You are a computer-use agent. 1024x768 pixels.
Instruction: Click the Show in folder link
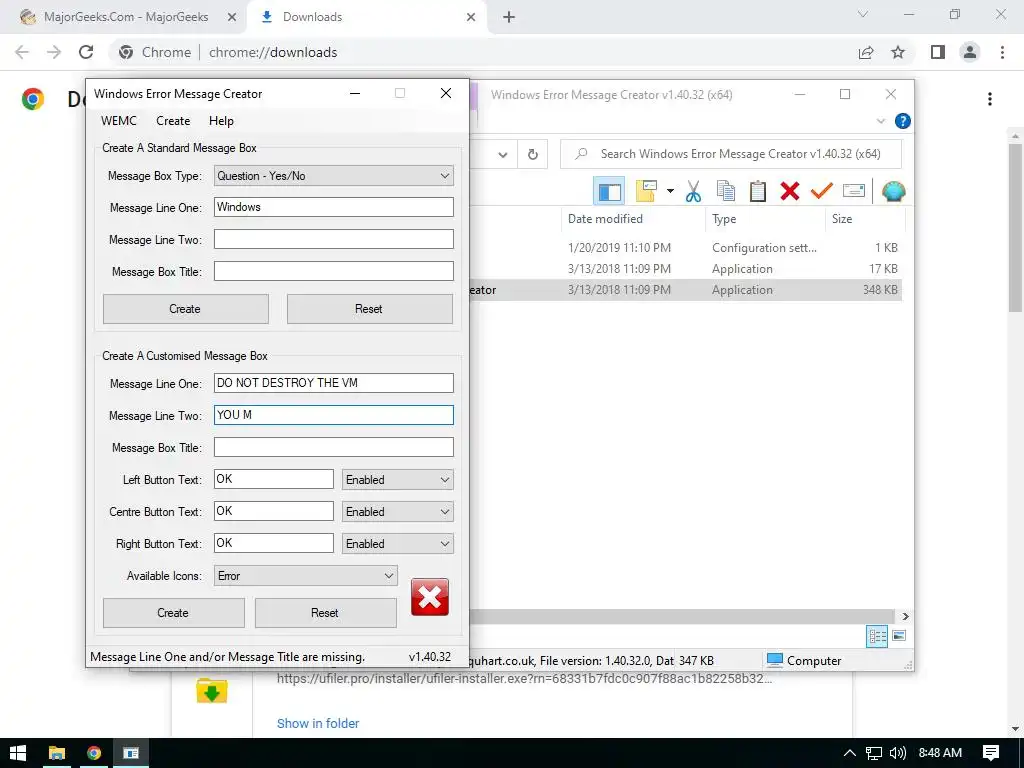(x=318, y=723)
